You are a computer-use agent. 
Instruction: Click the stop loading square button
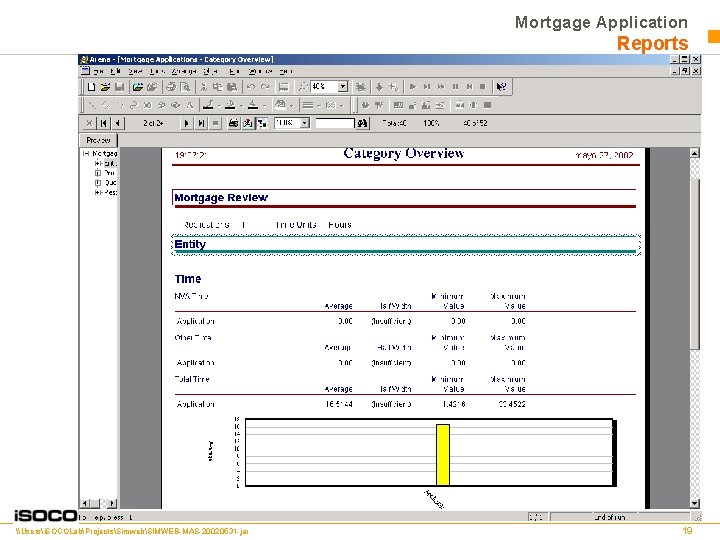[215, 123]
